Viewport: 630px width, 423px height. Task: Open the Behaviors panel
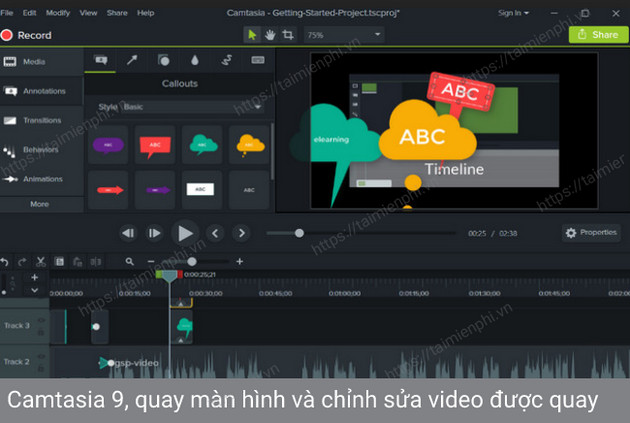point(41,150)
